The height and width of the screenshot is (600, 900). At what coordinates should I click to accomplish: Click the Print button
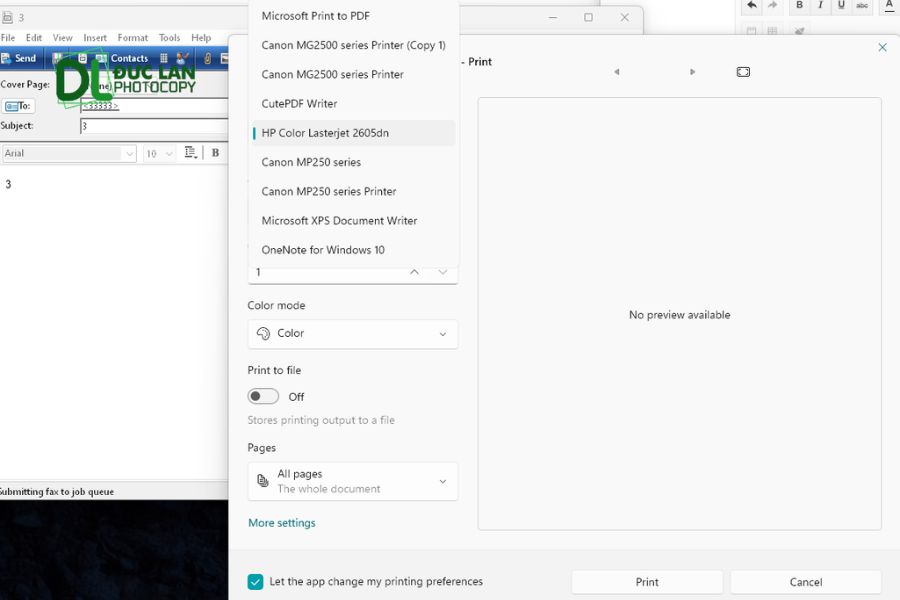[x=647, y=582]
